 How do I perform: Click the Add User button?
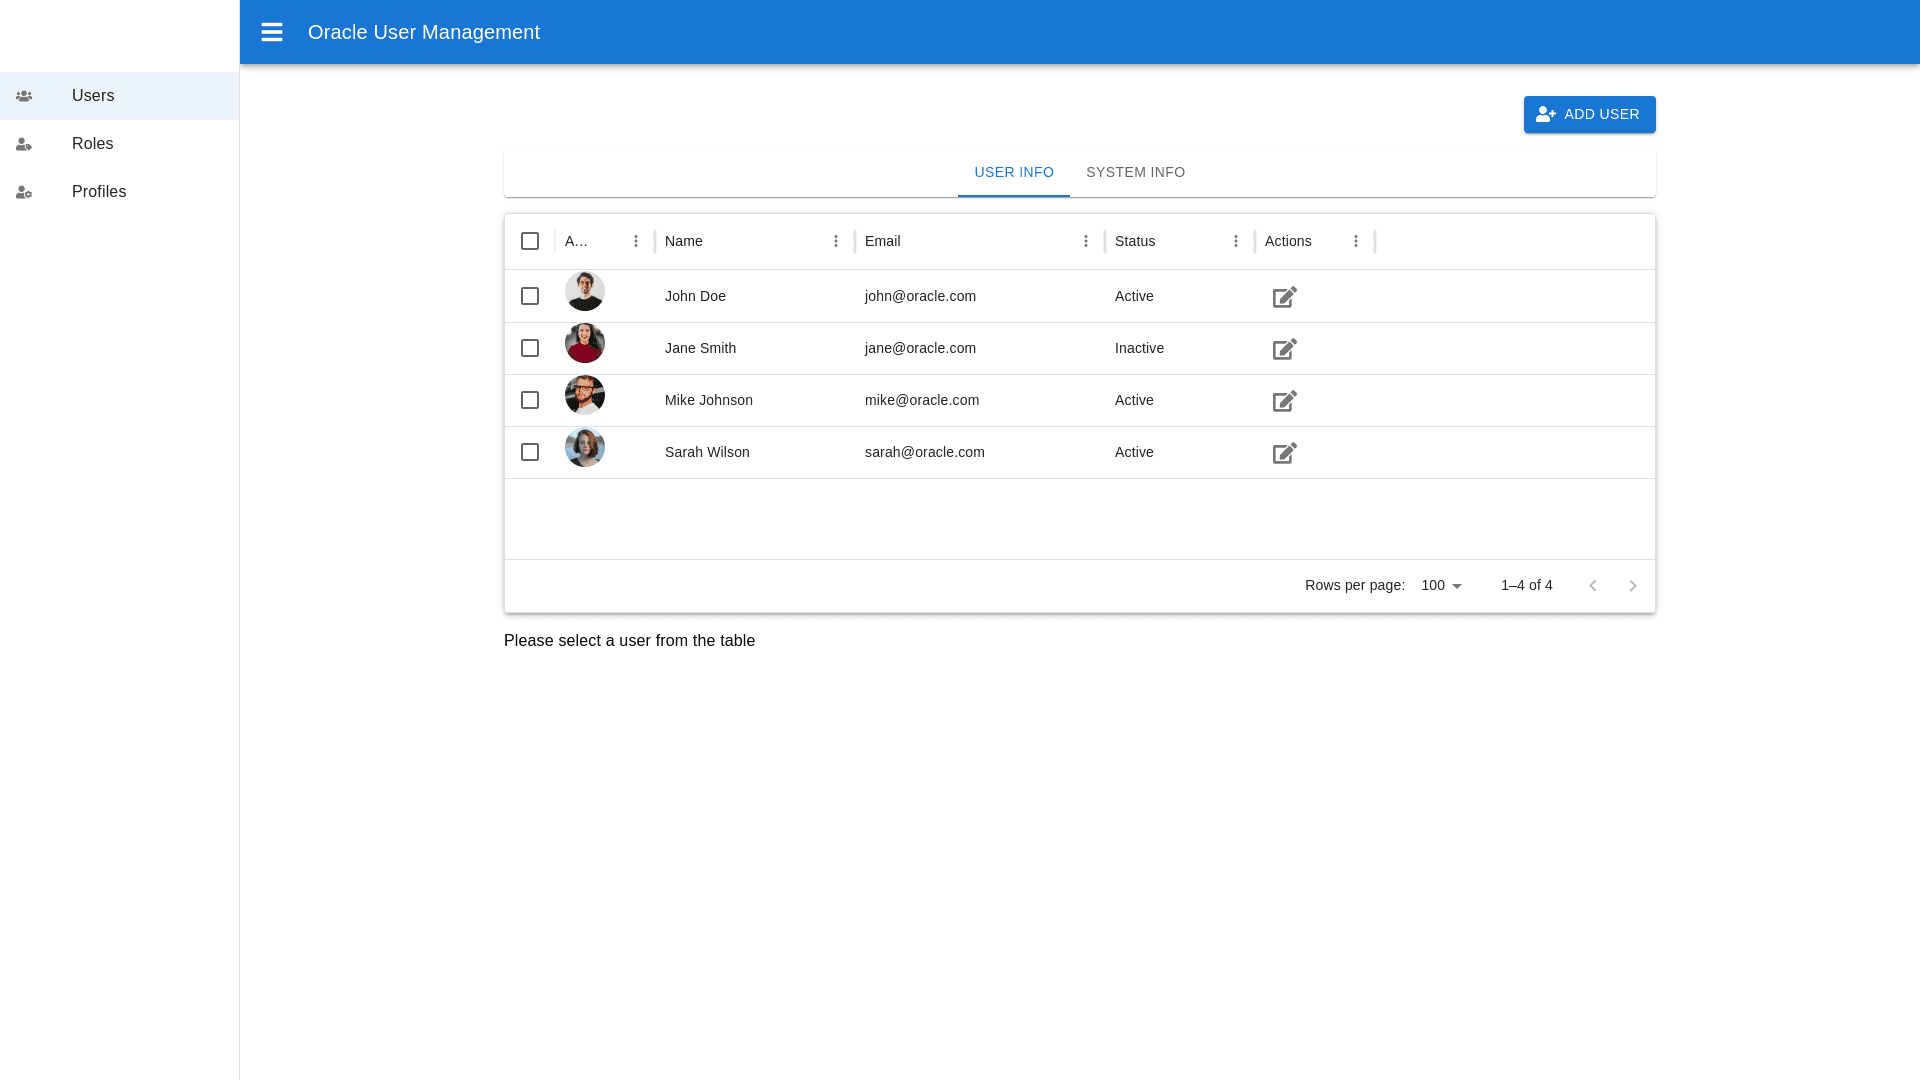click(x=1589, y=114)
